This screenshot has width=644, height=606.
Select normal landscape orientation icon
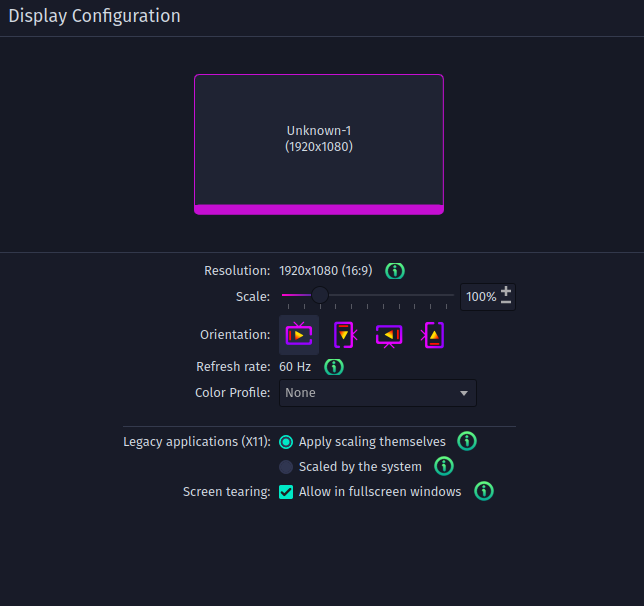click(299, 335)
